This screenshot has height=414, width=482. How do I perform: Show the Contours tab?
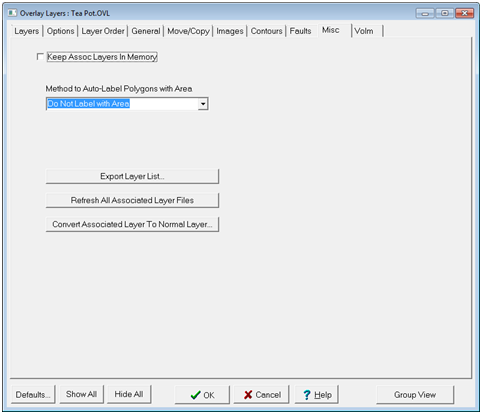(x=266, y=31)
